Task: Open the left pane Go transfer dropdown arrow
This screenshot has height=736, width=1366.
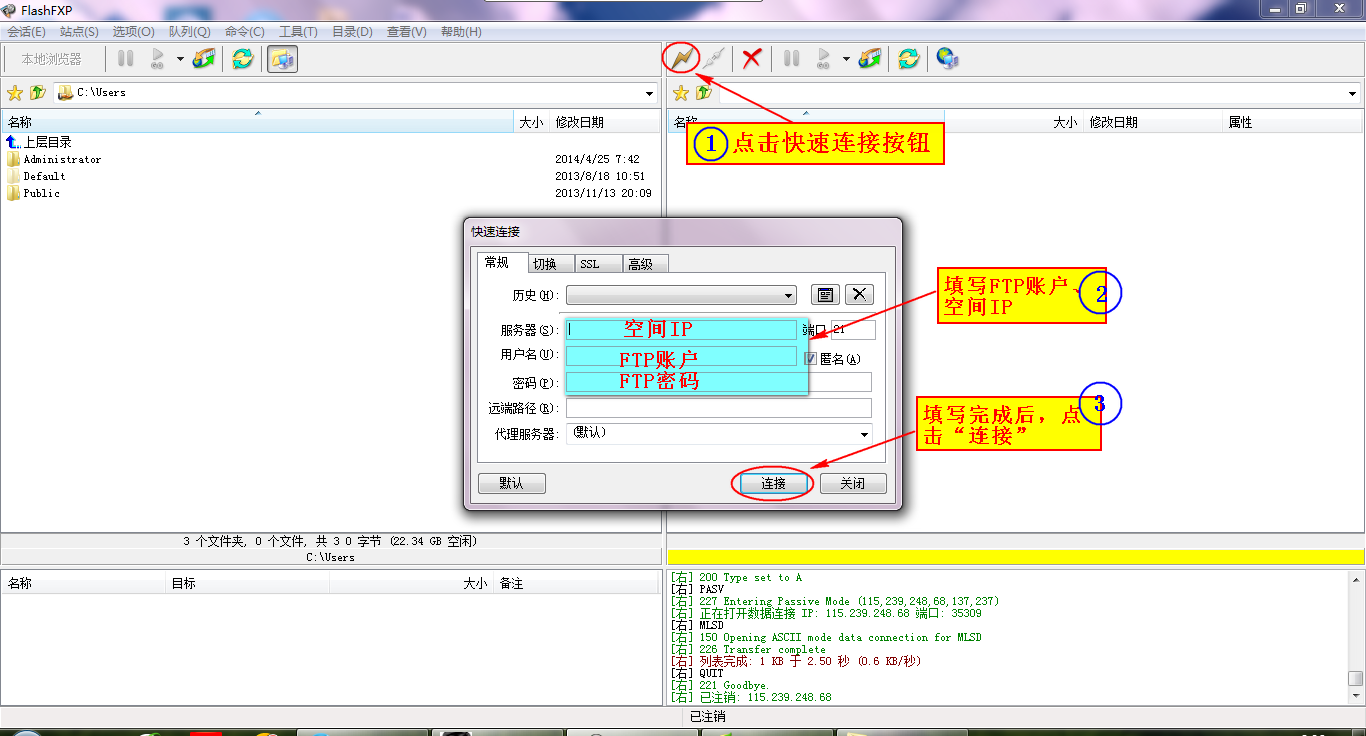Action: point(180,59)
